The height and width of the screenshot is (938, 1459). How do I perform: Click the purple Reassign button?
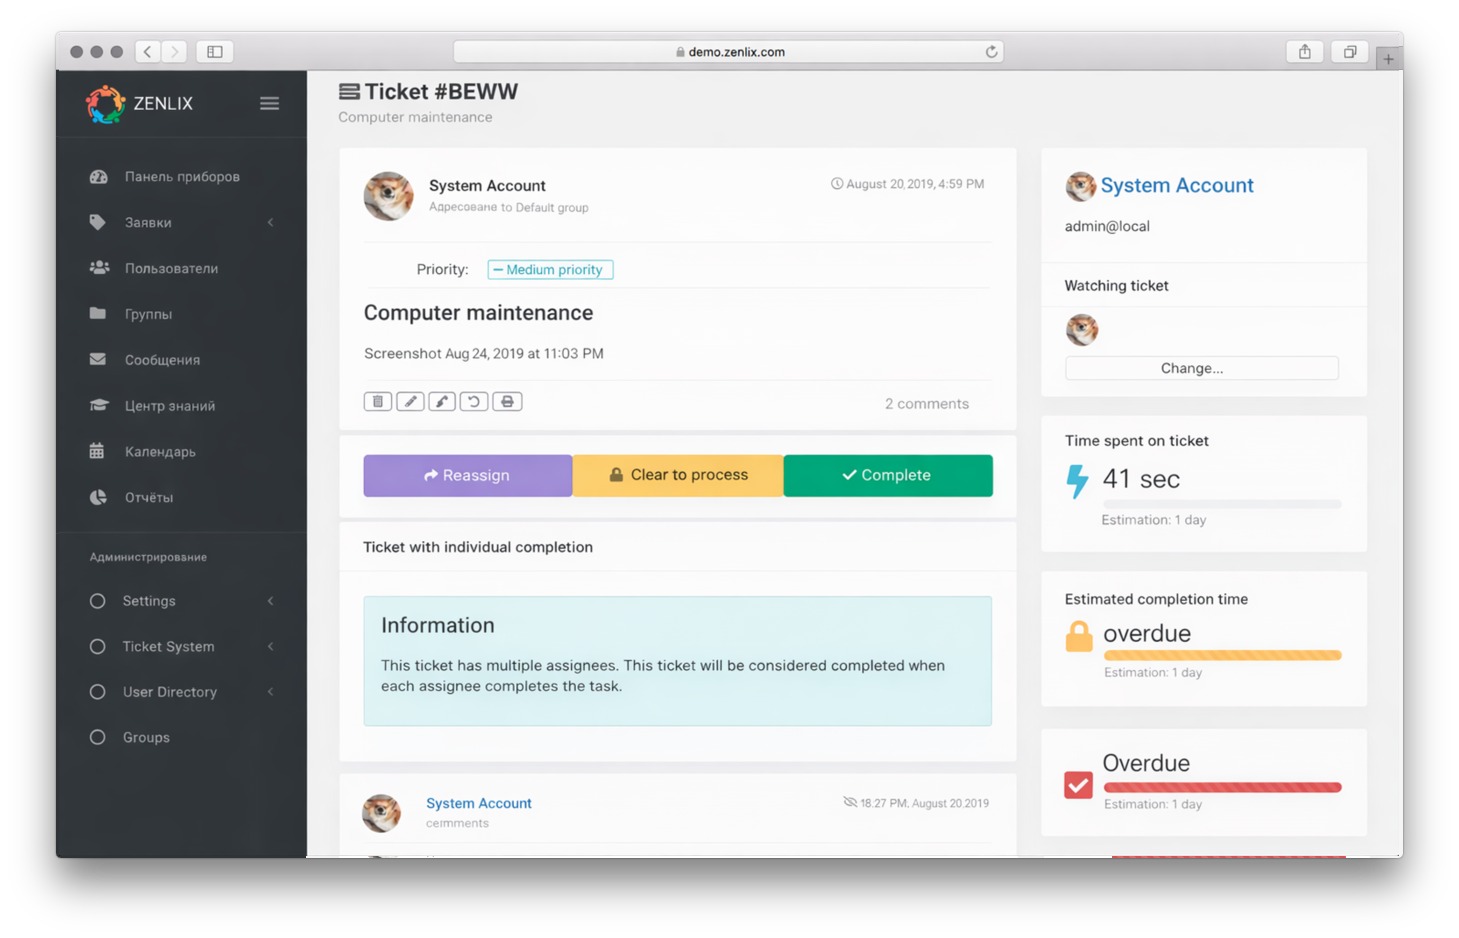(x=467, y=476)
